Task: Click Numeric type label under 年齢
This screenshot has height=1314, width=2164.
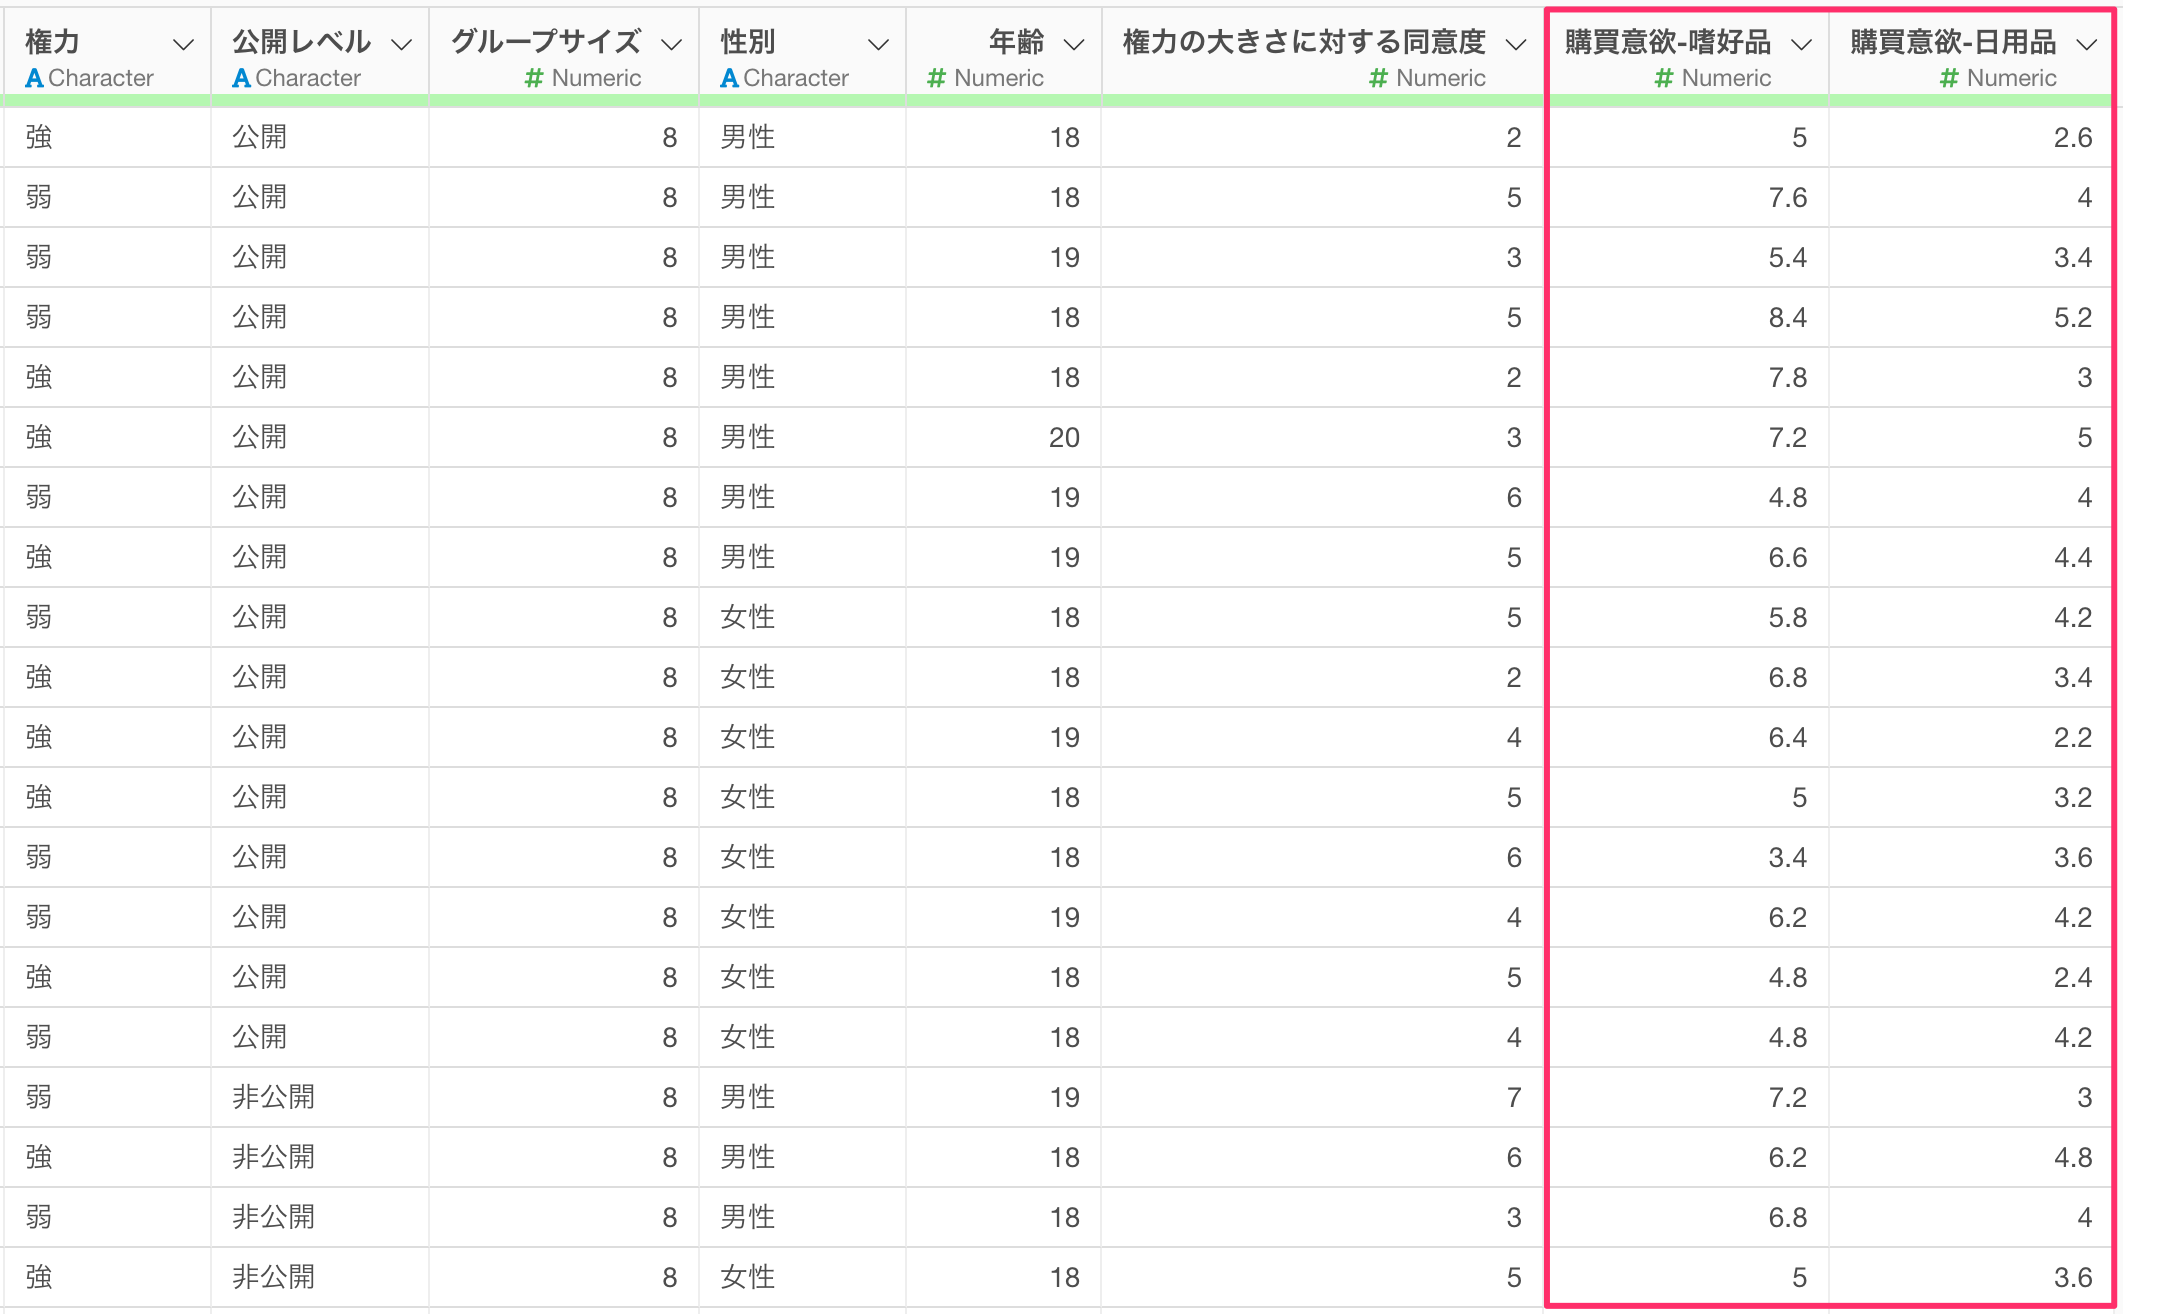Action: click(999, 78)
